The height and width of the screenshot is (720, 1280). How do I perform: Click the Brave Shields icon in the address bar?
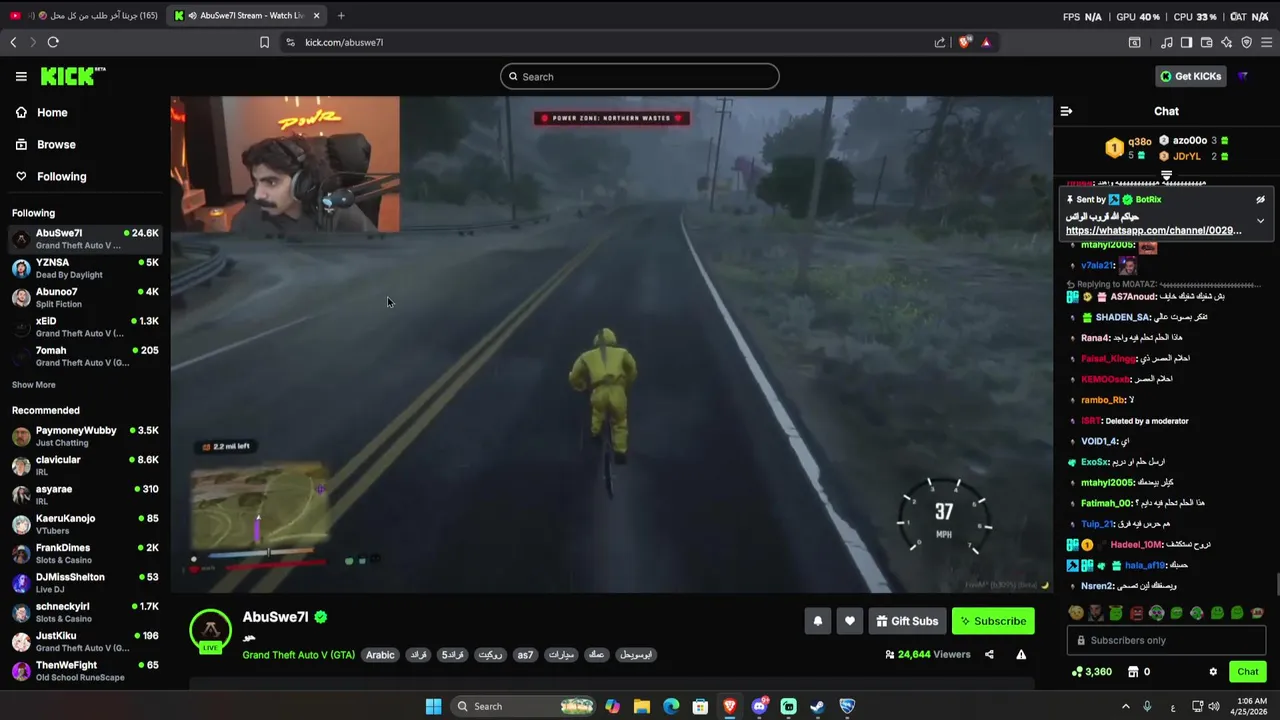pos(965,42)
